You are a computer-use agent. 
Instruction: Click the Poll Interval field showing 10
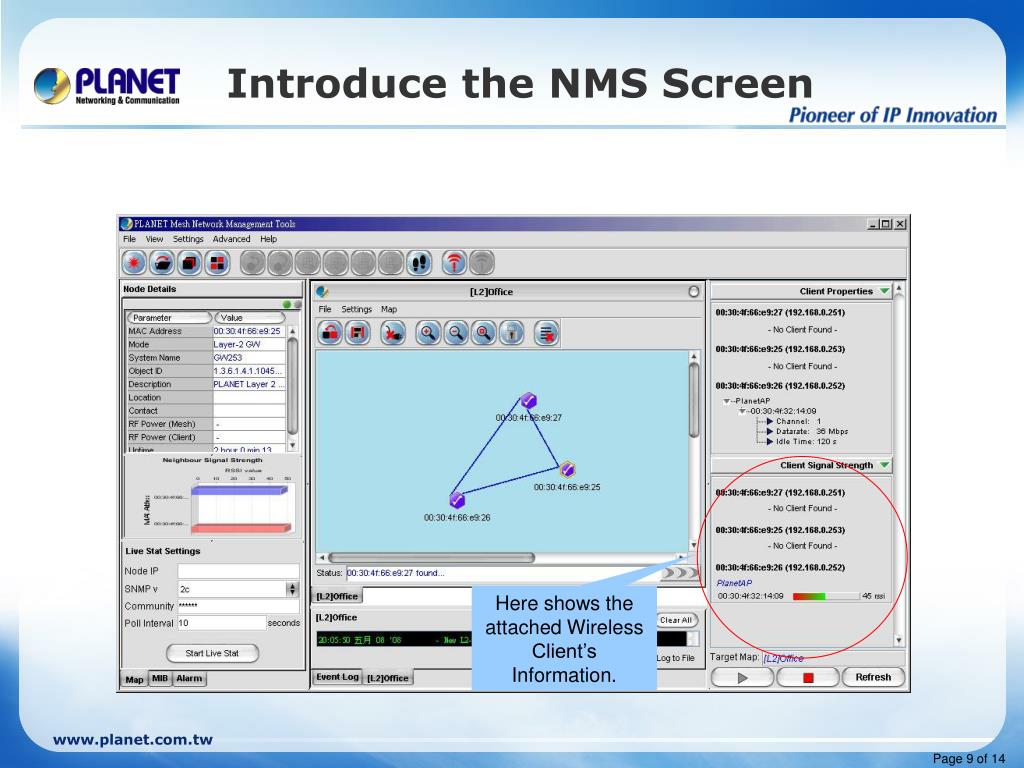221,623
